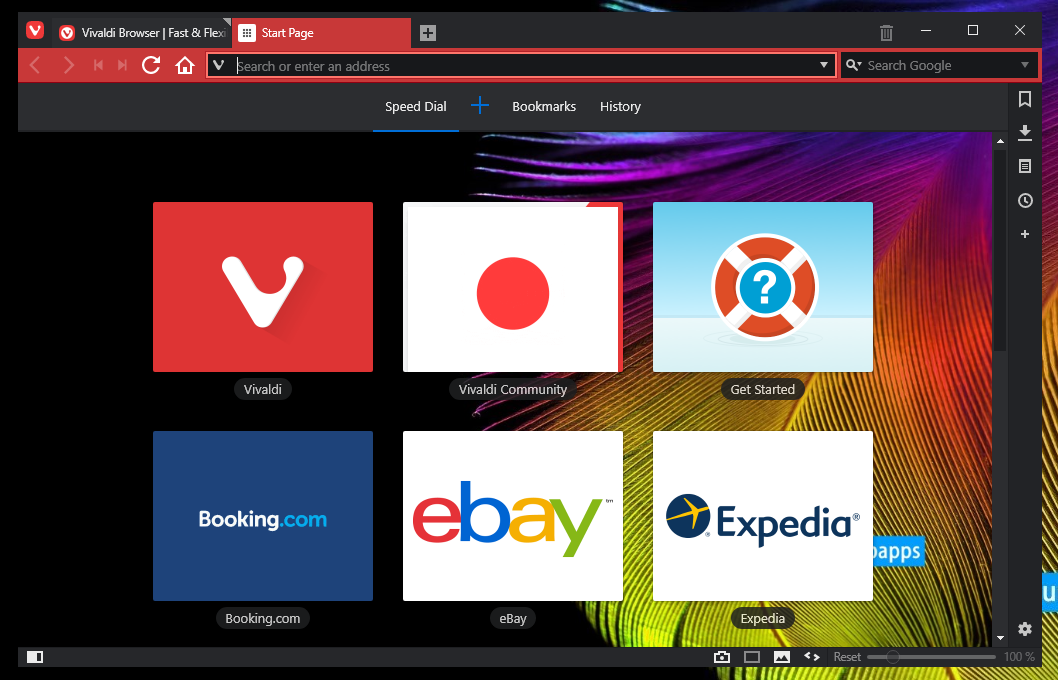The width and height of the screenshot is (1058, 680).
Task: Open the Vivaldi main menu icon
Action: 34,30
